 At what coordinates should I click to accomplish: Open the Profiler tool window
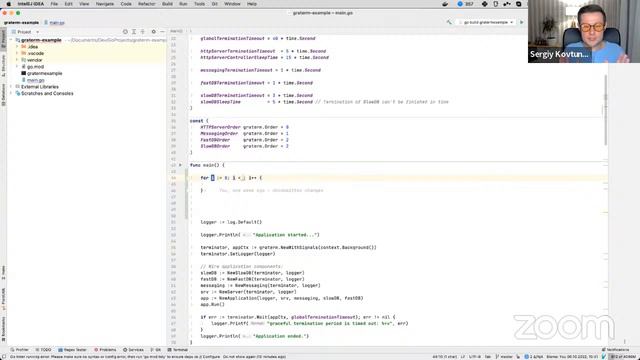click(x=20, y=350)
